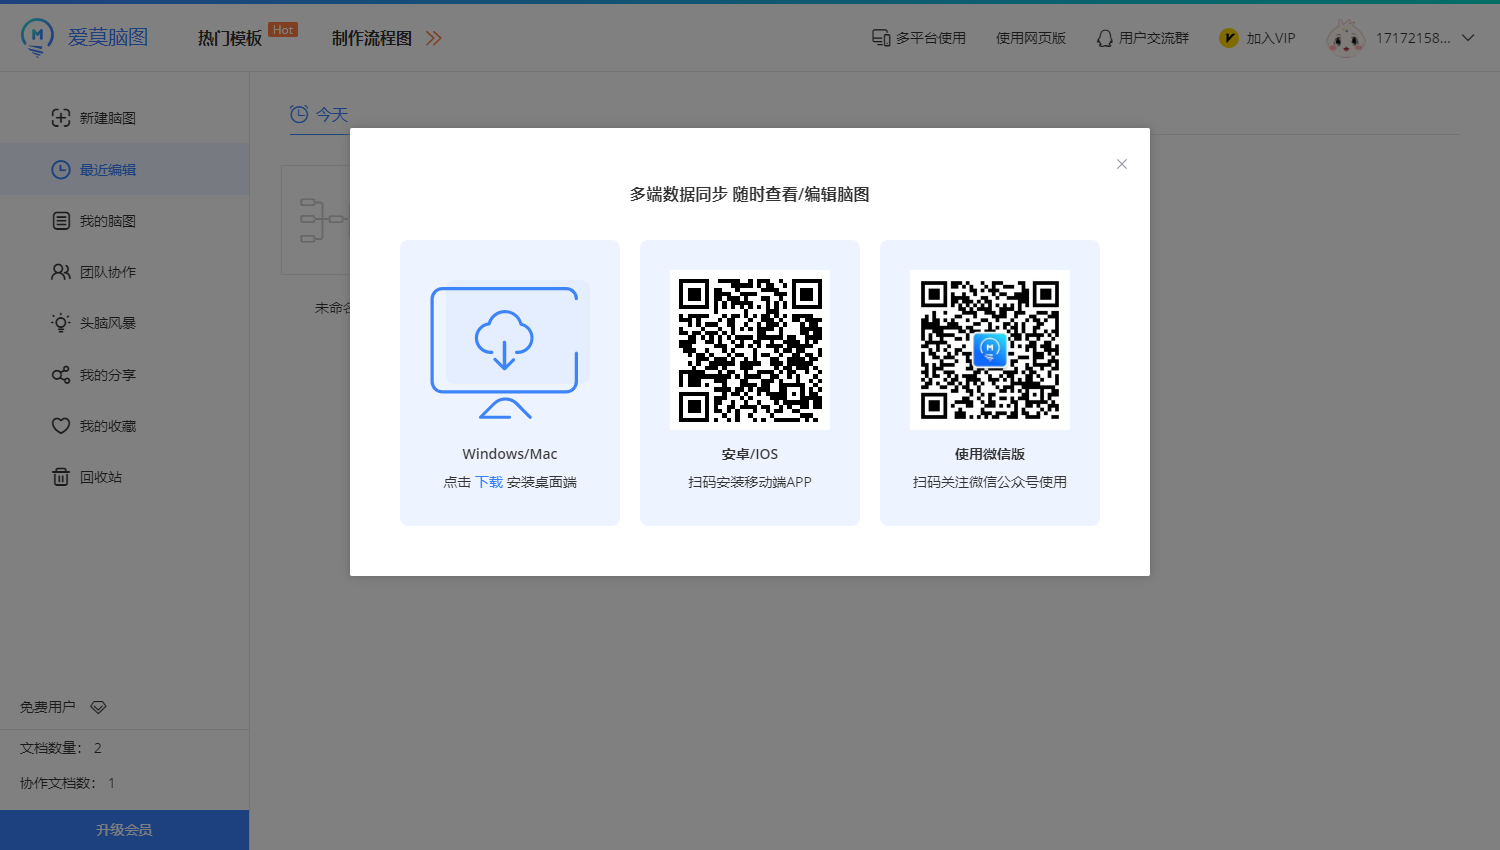Image resolution: width=1500 pixels, height=850 pixels.
Task: Click 协作文档数 collaboration count text
Action: click(x=68, y=783)
